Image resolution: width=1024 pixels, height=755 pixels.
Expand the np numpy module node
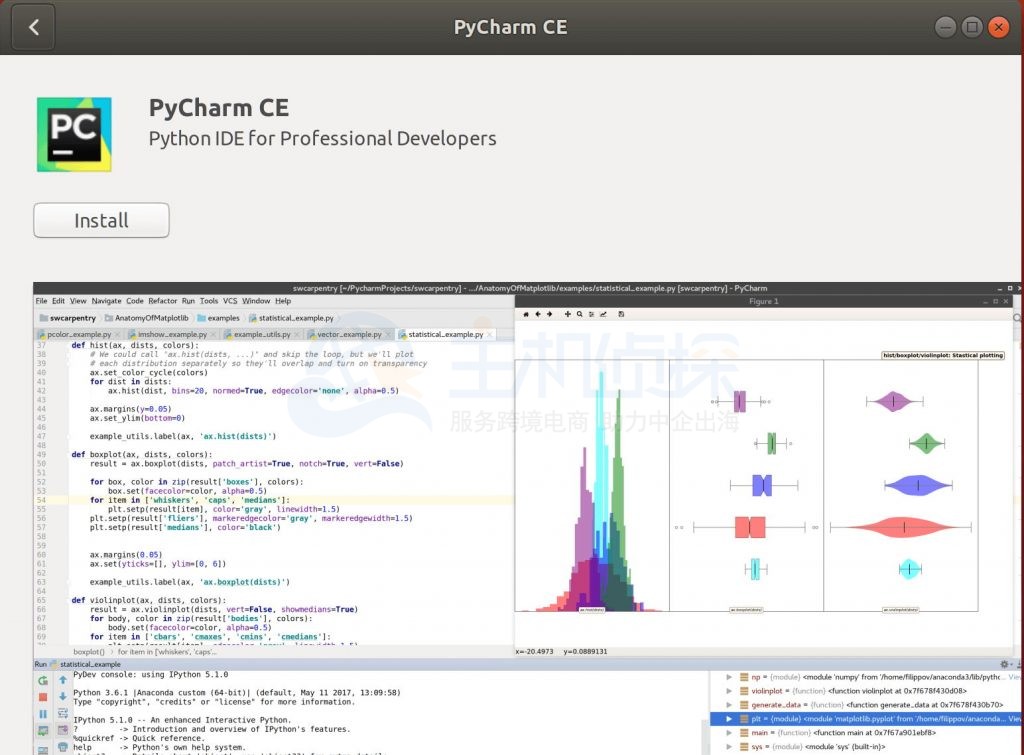point(729,678)
